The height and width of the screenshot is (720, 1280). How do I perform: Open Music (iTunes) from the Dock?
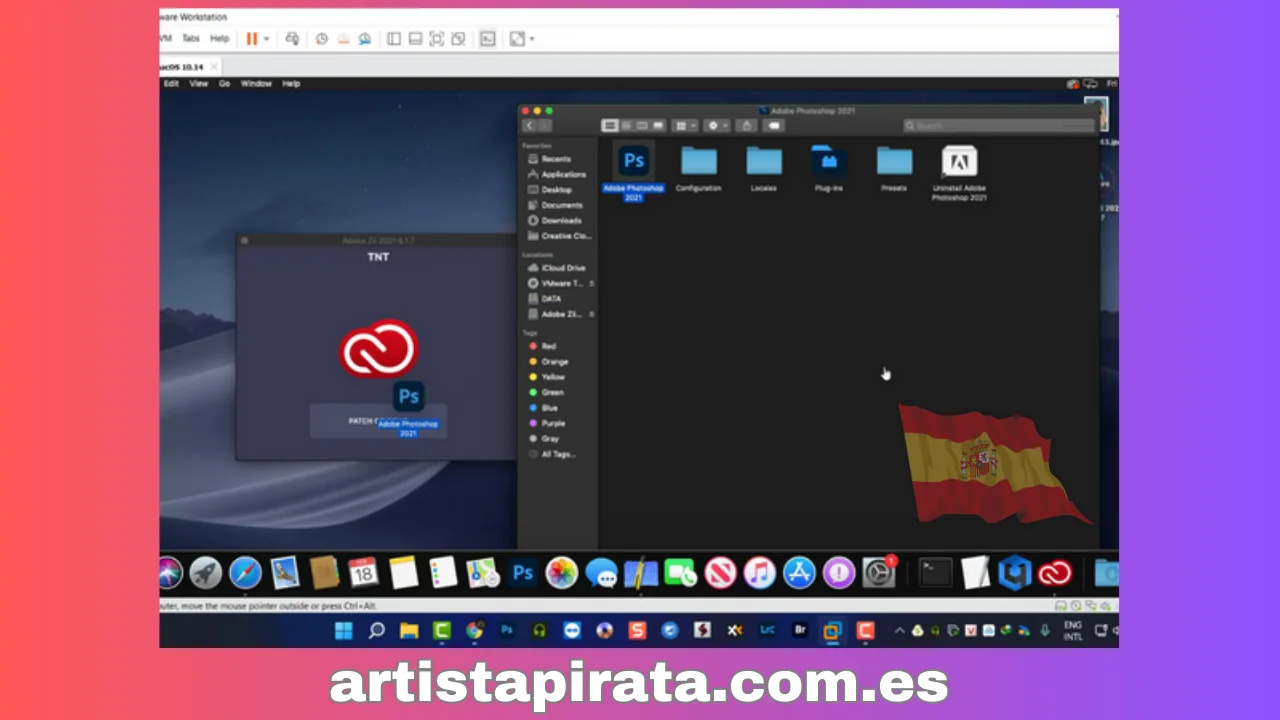click(x=760, y=573)
